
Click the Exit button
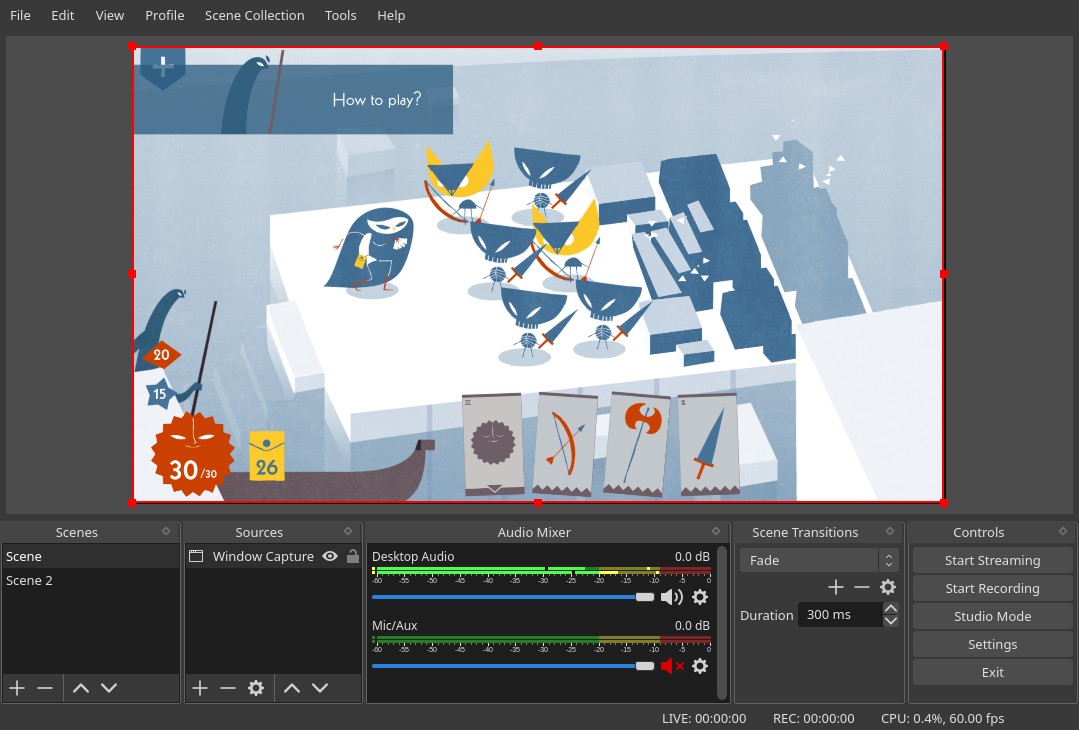992,672
